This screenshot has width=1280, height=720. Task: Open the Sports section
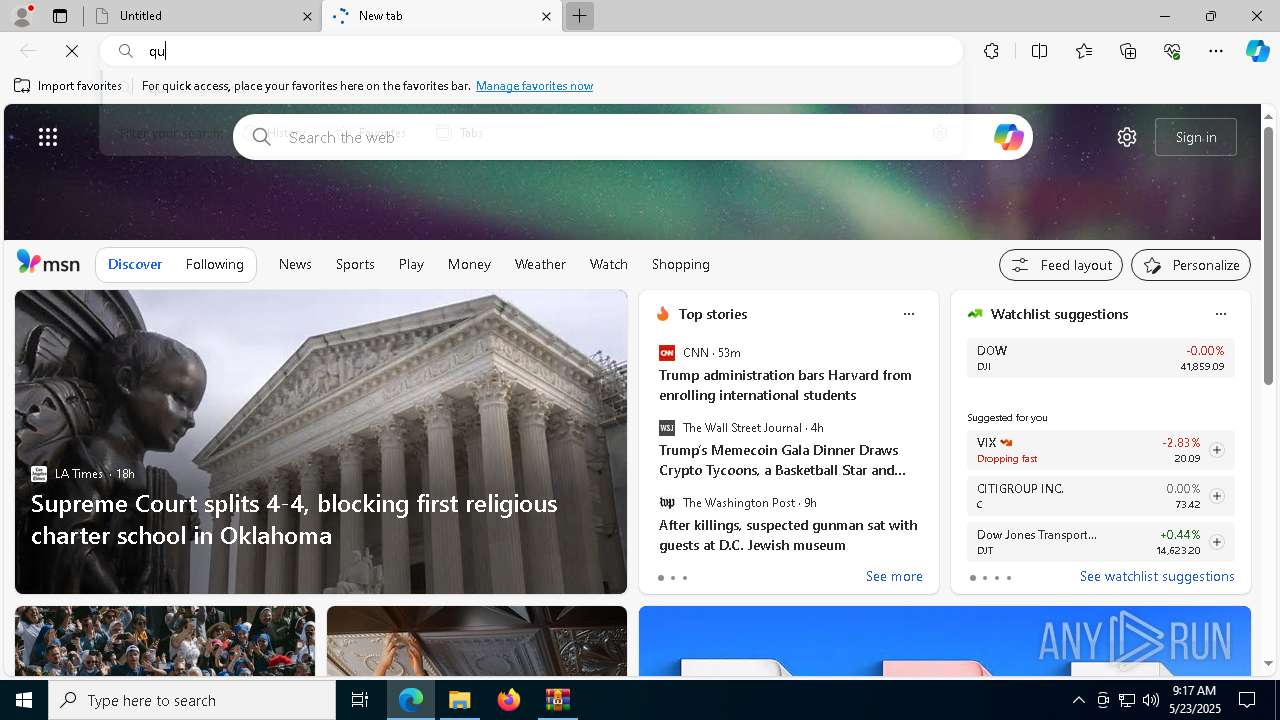point(355,264)
